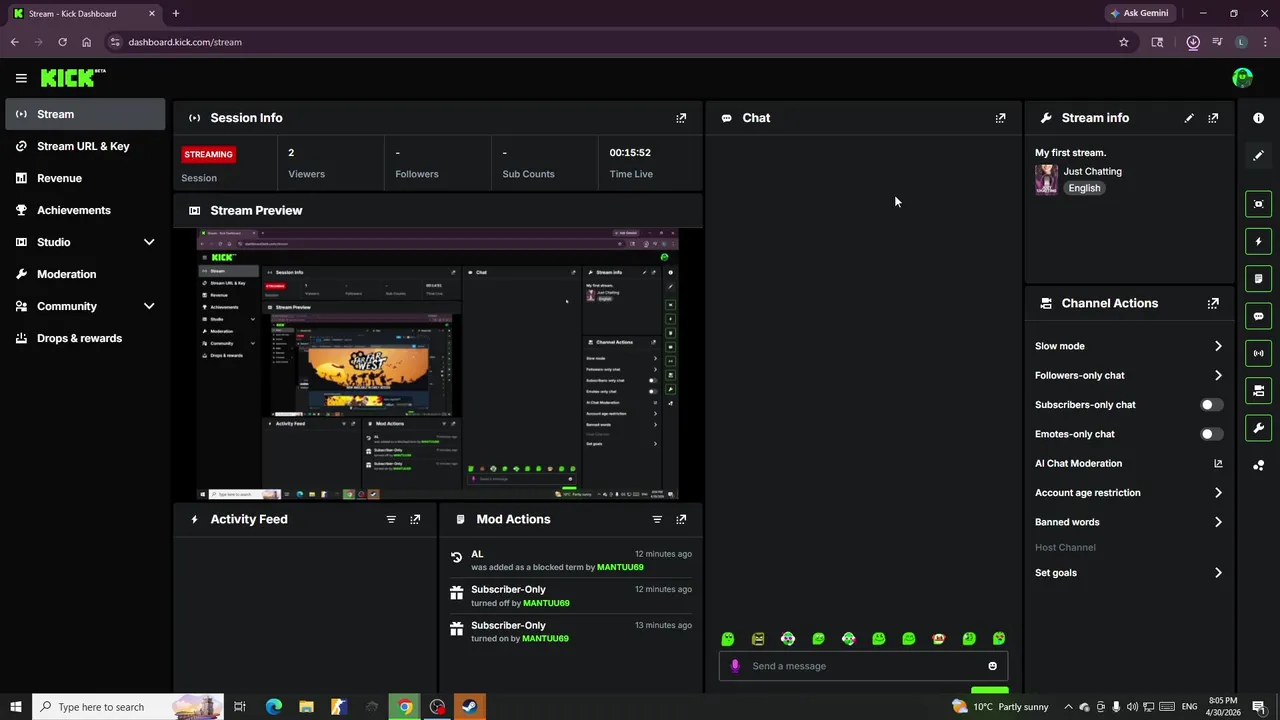The image size is (1280, 720).
Task: Open the hamburger menu beside Kick logo
Action: [x=21, y=78]
